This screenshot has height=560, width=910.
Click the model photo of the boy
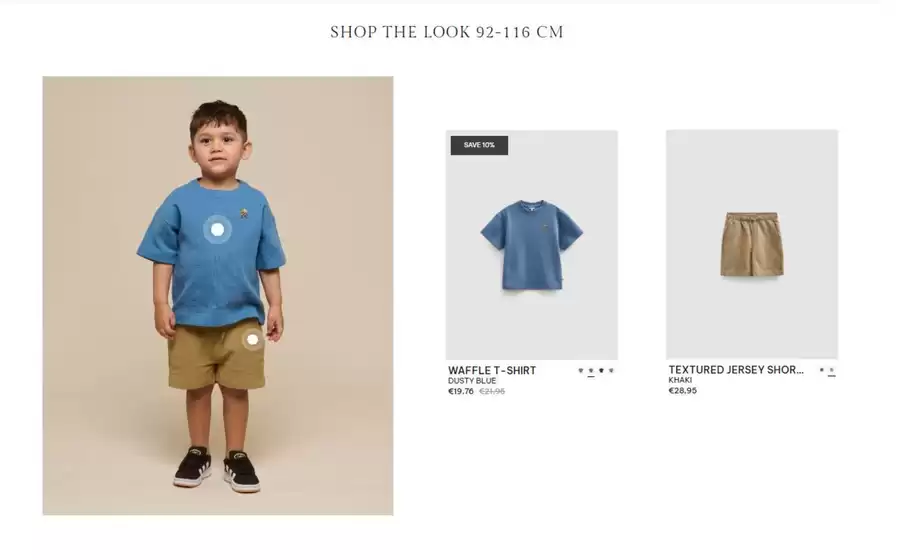point(218,295)
